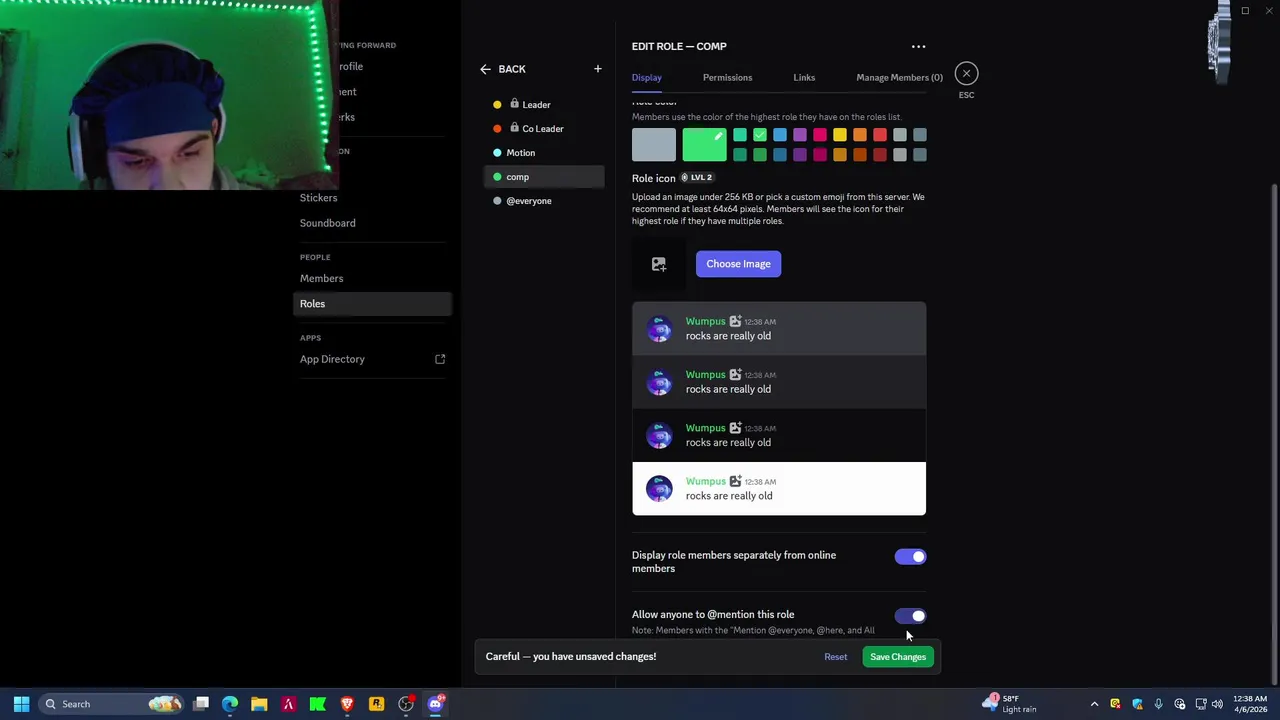
Task: Click the upload image placeholder icon
Action: 659,264
